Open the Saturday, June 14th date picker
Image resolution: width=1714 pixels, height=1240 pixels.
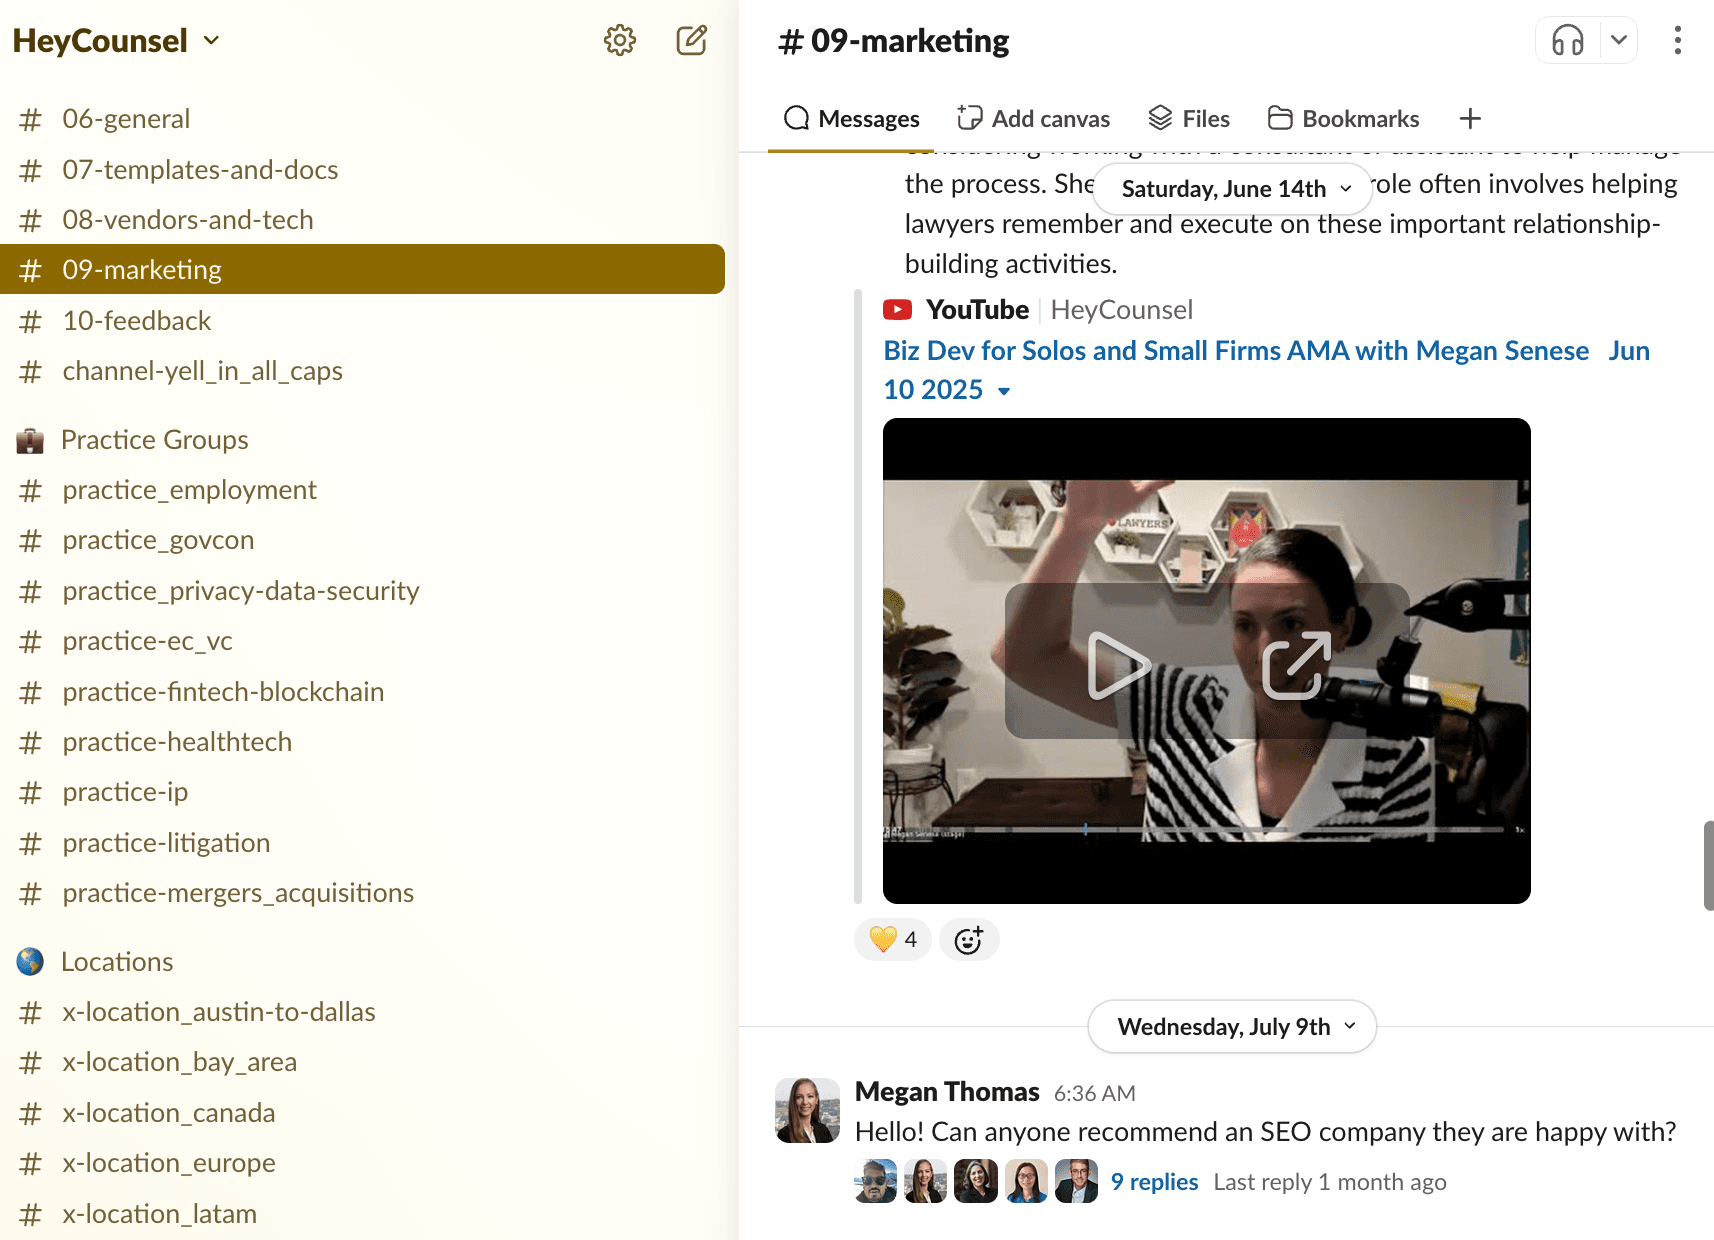click(x=1234, y=189)
